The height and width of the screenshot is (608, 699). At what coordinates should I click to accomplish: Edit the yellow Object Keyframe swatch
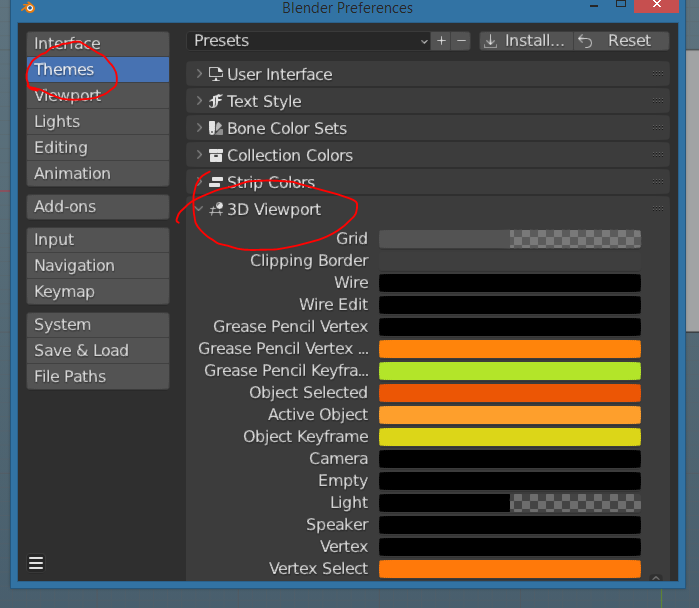pyautogui.click(x=510, y=437)
